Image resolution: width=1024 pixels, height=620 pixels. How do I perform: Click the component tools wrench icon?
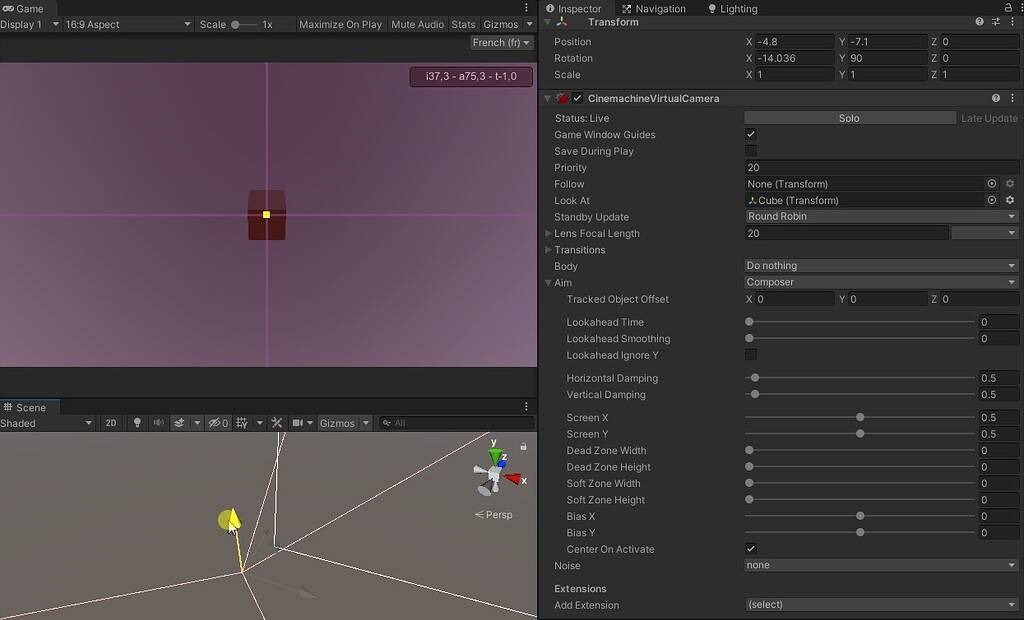click(276, 422)
